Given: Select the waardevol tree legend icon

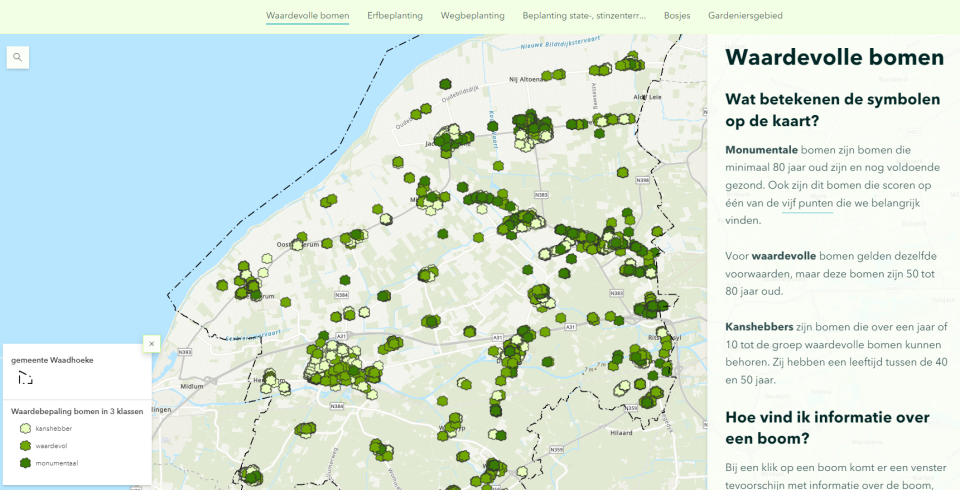Looking at the screenshot, I should [25, 445].
